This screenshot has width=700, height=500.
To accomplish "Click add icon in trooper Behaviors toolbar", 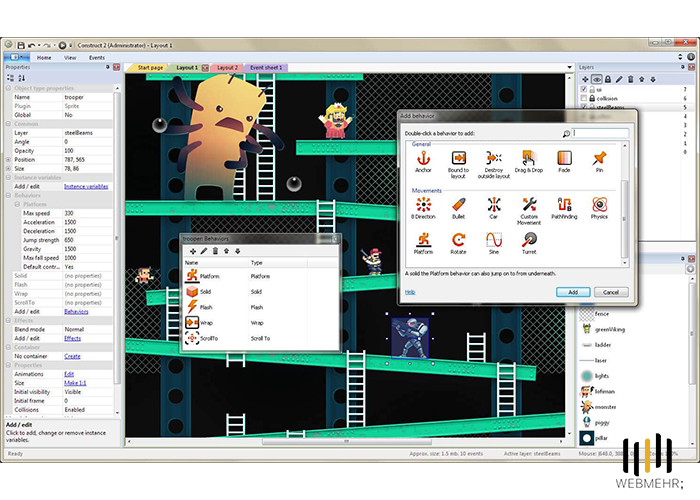I will pyautogui.click(x=193, y=251).
